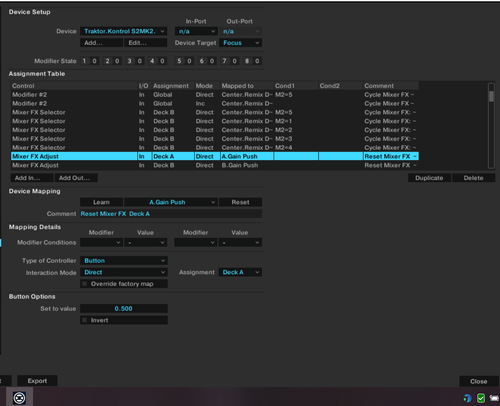Click the Modifier State 7 value

235,61
